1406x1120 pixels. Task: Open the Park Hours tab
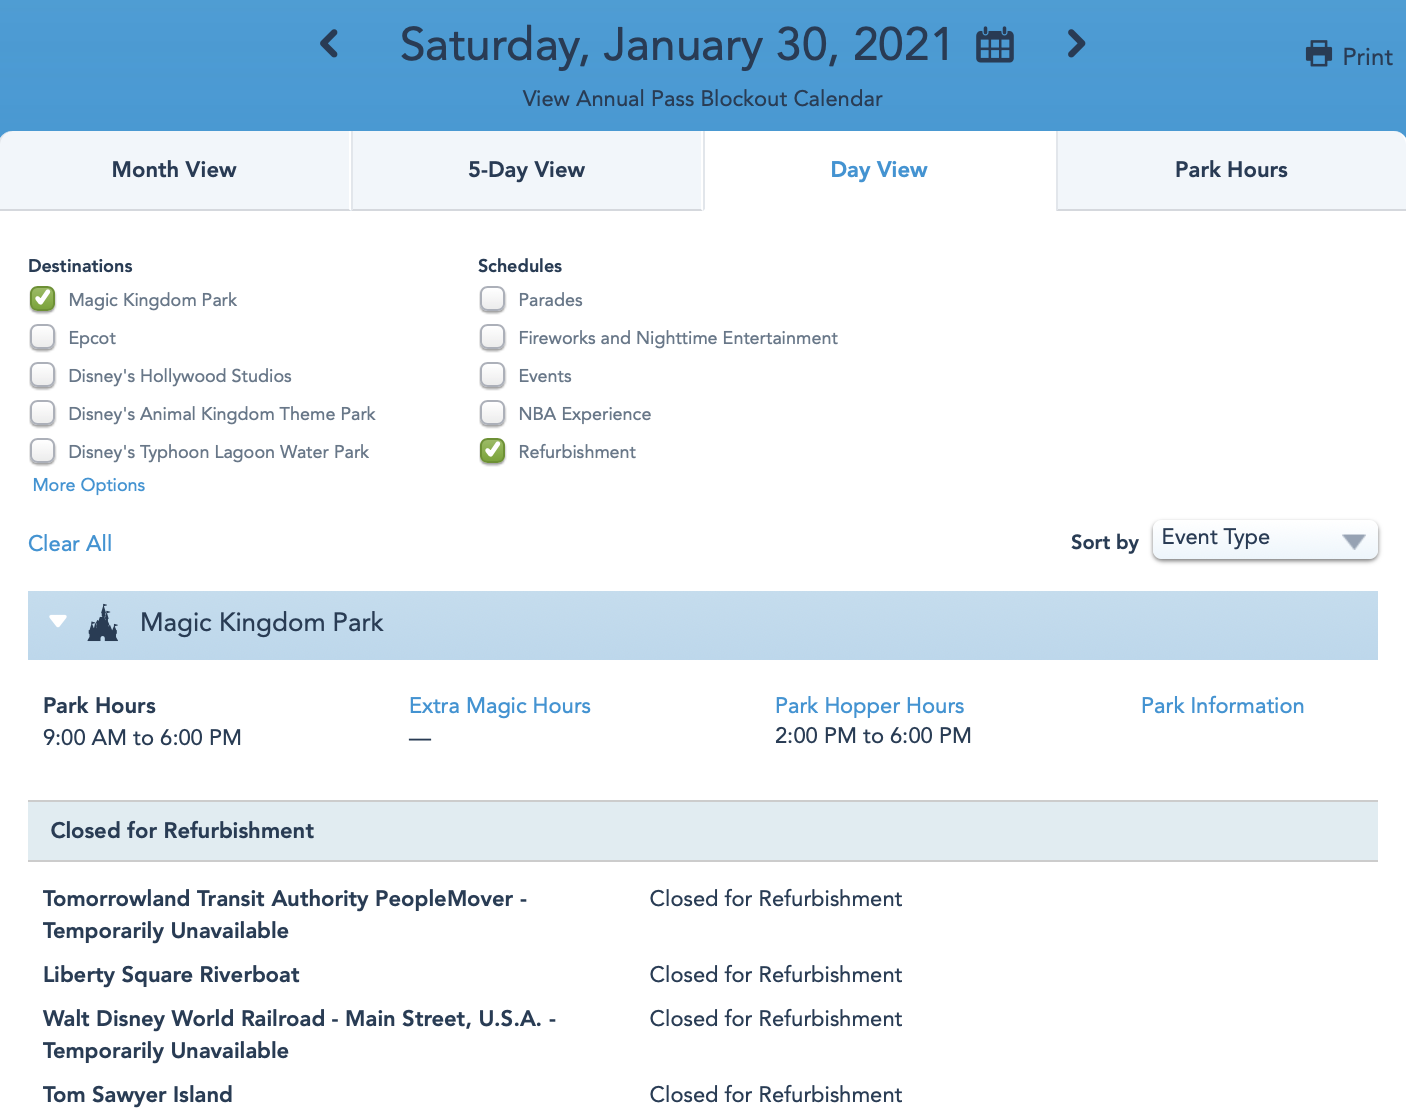pyautogui.click(x=1231, y=170)
